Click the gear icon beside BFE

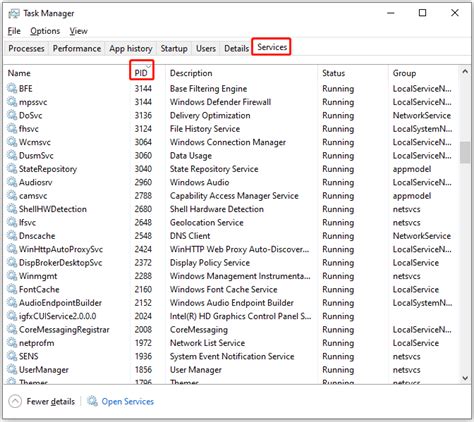12,88
